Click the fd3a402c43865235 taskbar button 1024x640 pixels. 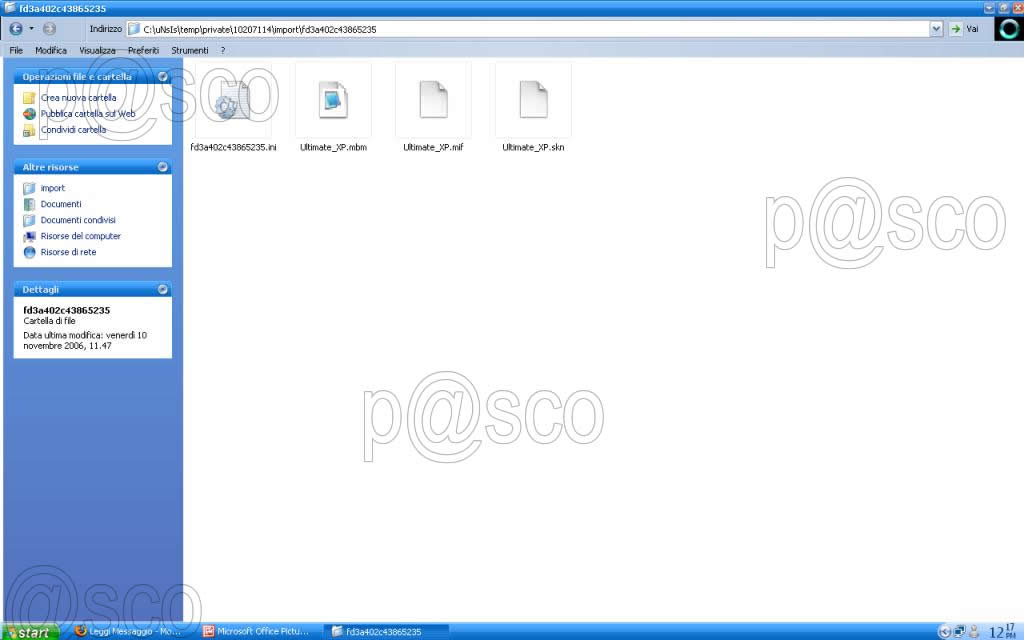(x=385, y=632)
